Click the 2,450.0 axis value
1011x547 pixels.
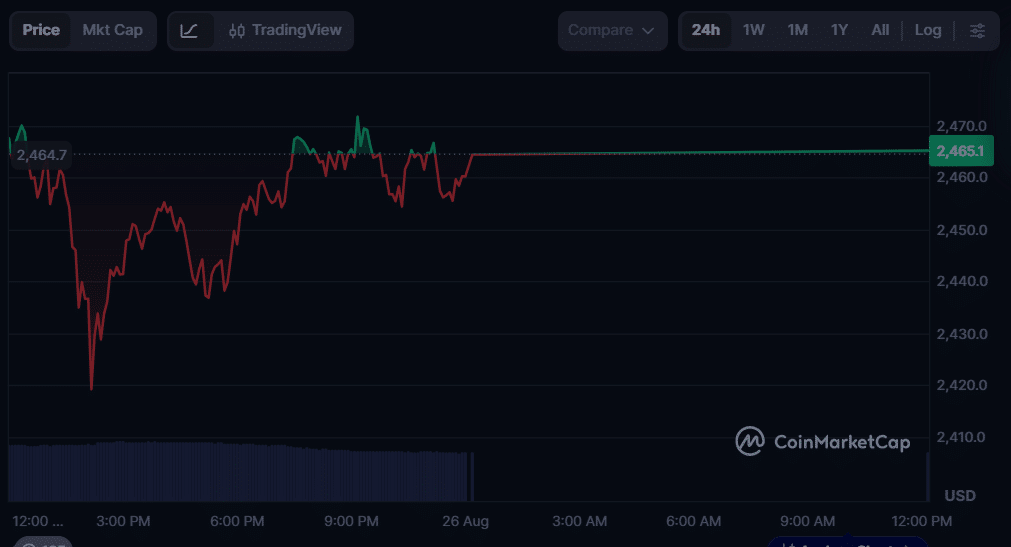point(961,230)
